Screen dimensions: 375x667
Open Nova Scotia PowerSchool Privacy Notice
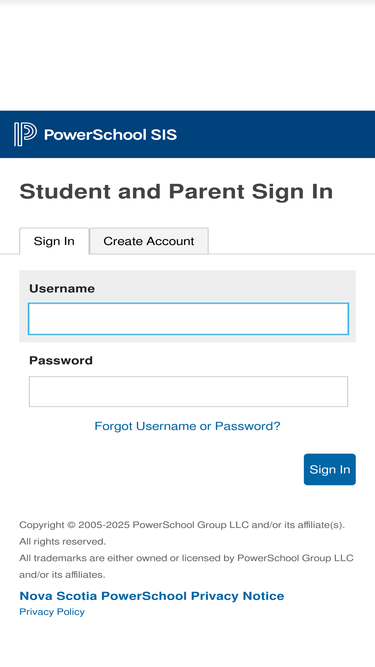152,596
